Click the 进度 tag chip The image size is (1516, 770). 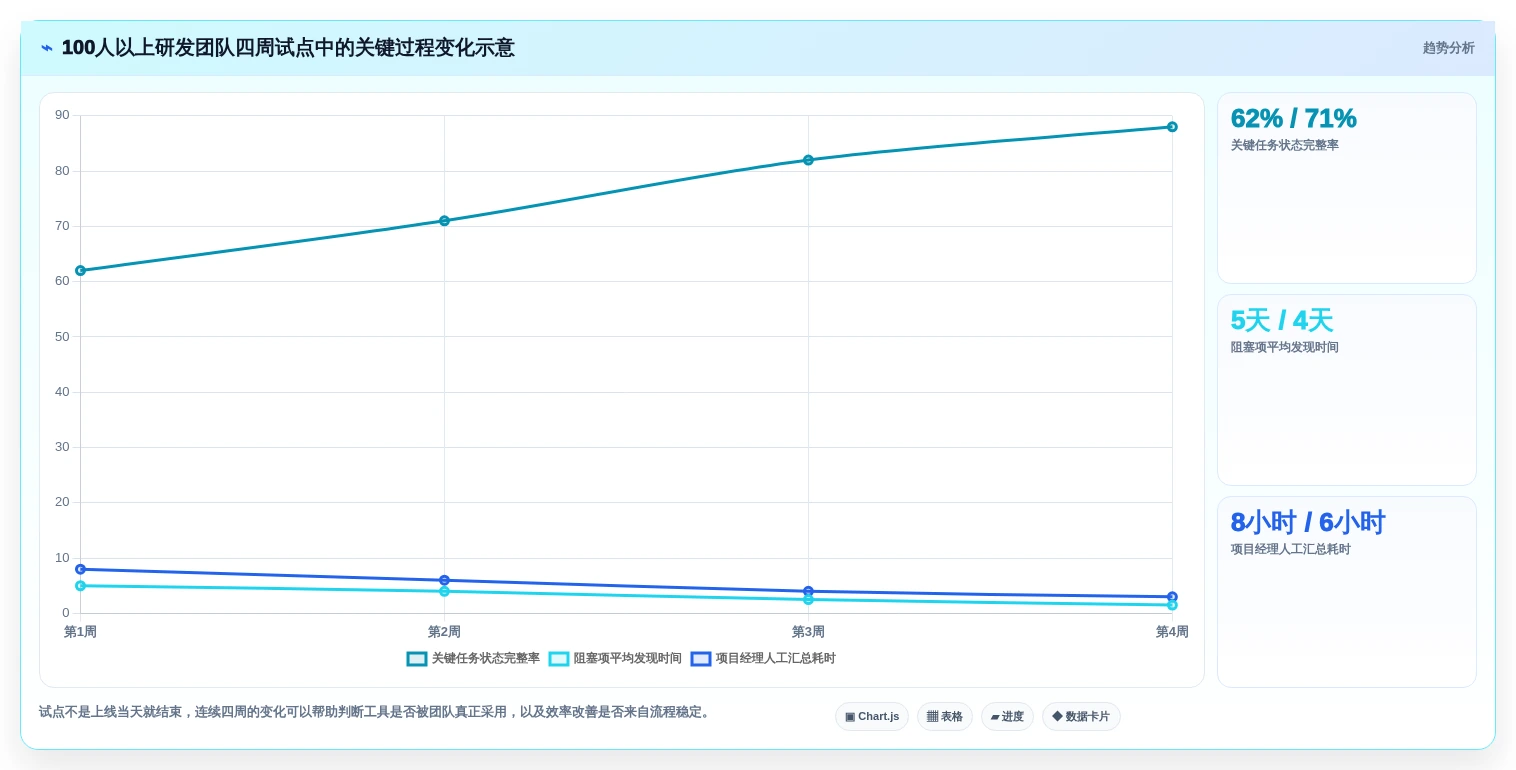[x=1007, y=717]
